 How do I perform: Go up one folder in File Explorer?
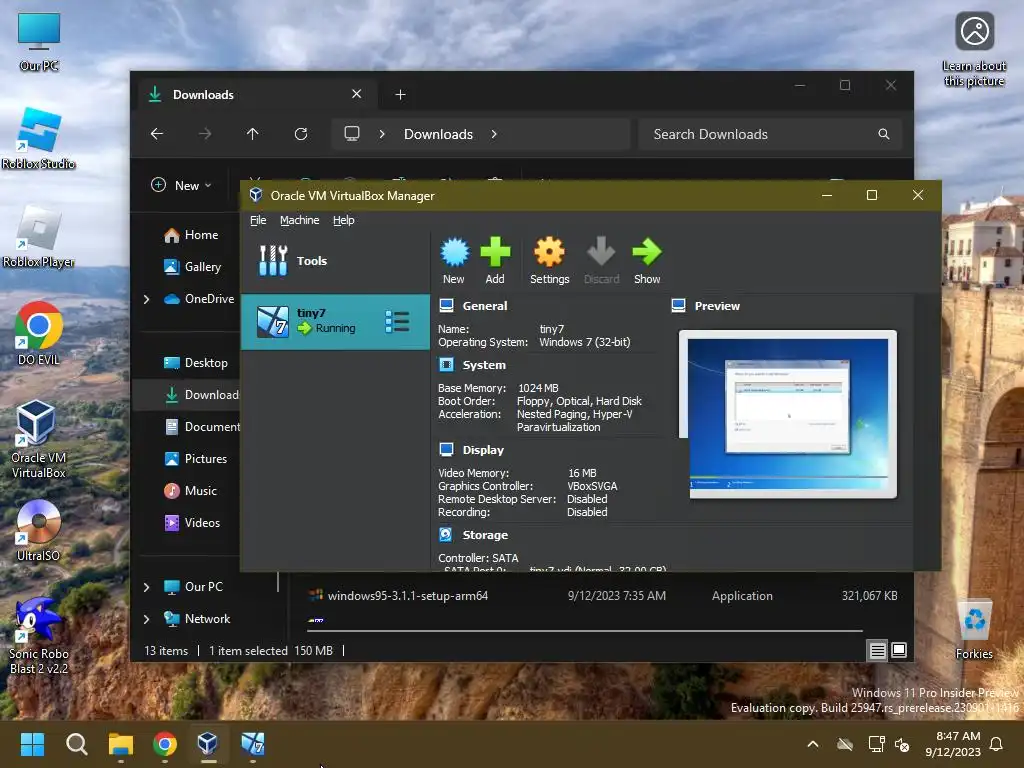253,134
